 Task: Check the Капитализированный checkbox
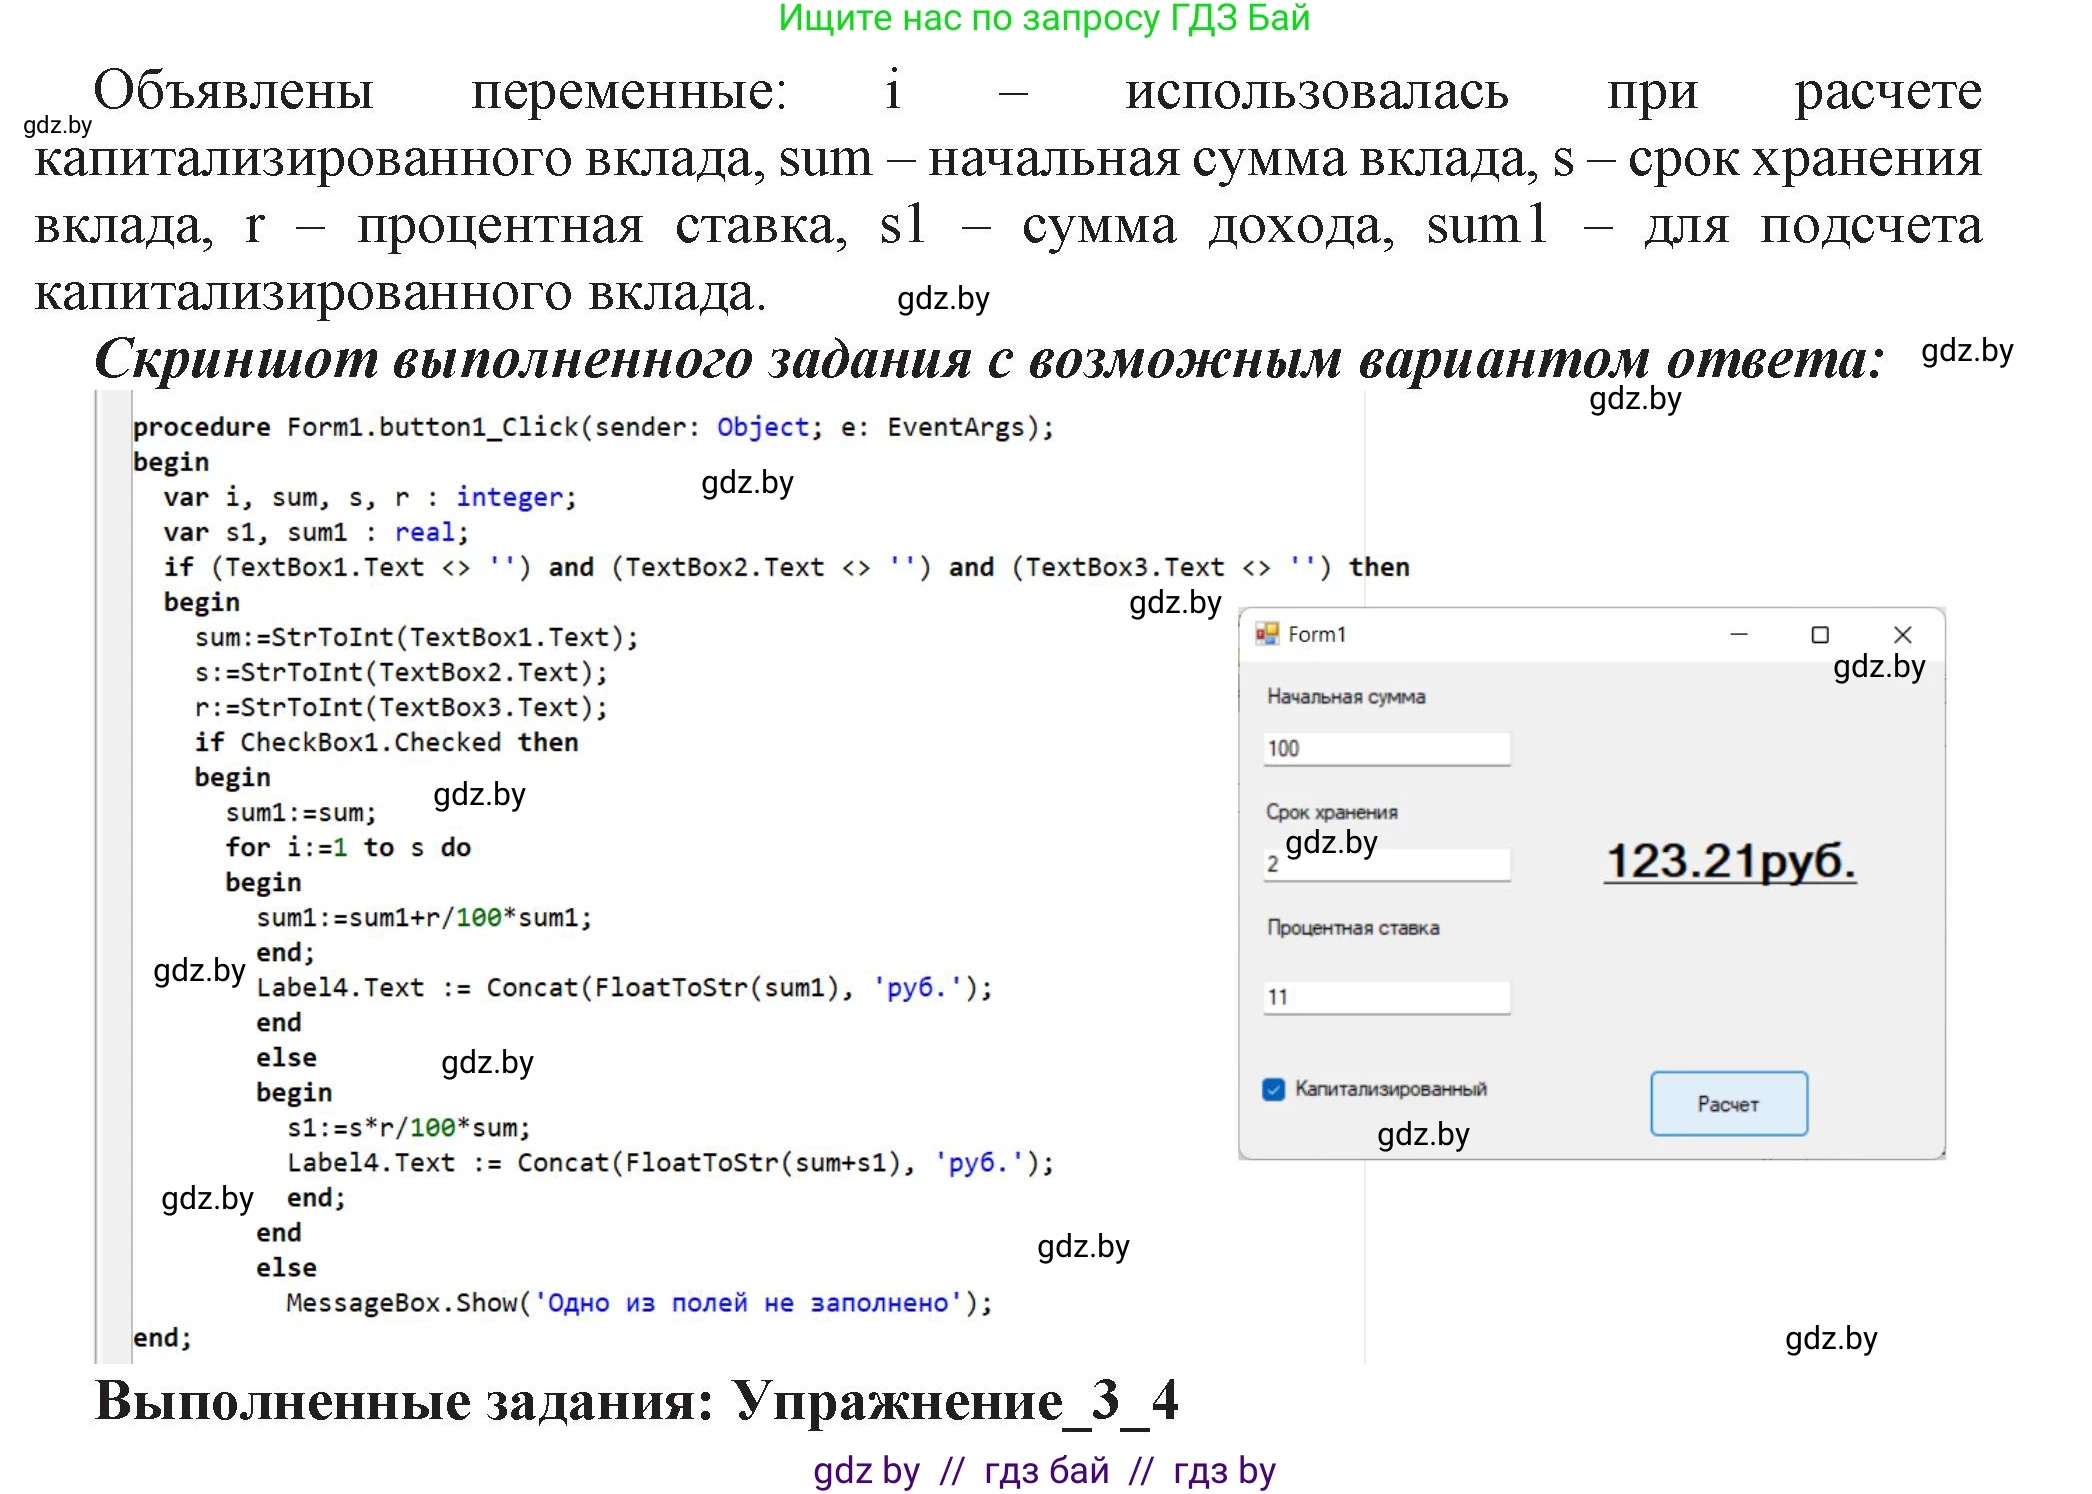1272,1089
